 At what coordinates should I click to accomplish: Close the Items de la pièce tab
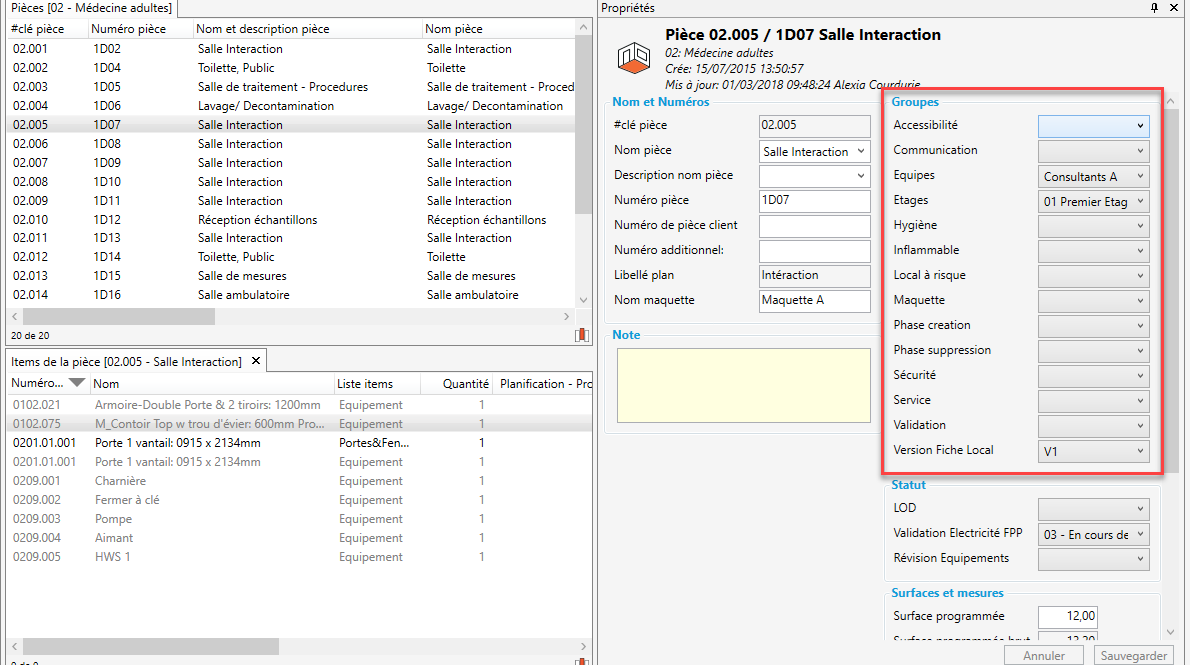point(255,361)
